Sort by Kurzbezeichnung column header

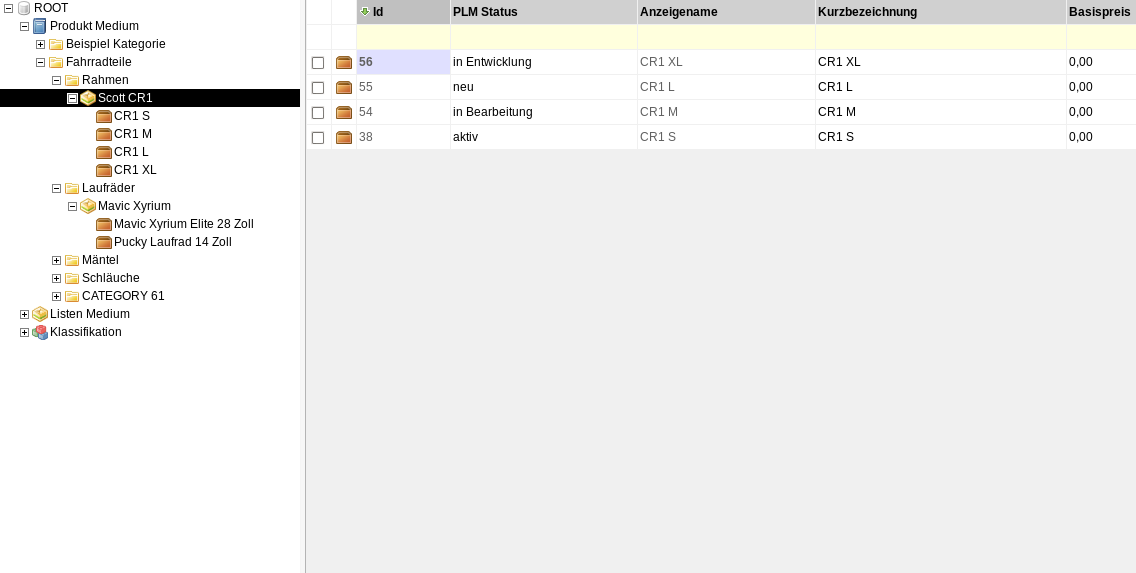click(x=867, y=12)
